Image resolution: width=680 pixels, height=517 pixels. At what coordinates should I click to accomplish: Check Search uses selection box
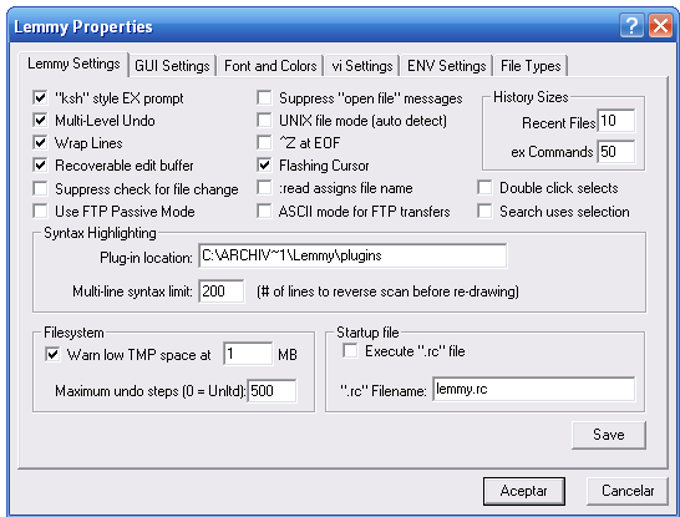[x=484, y=211]
